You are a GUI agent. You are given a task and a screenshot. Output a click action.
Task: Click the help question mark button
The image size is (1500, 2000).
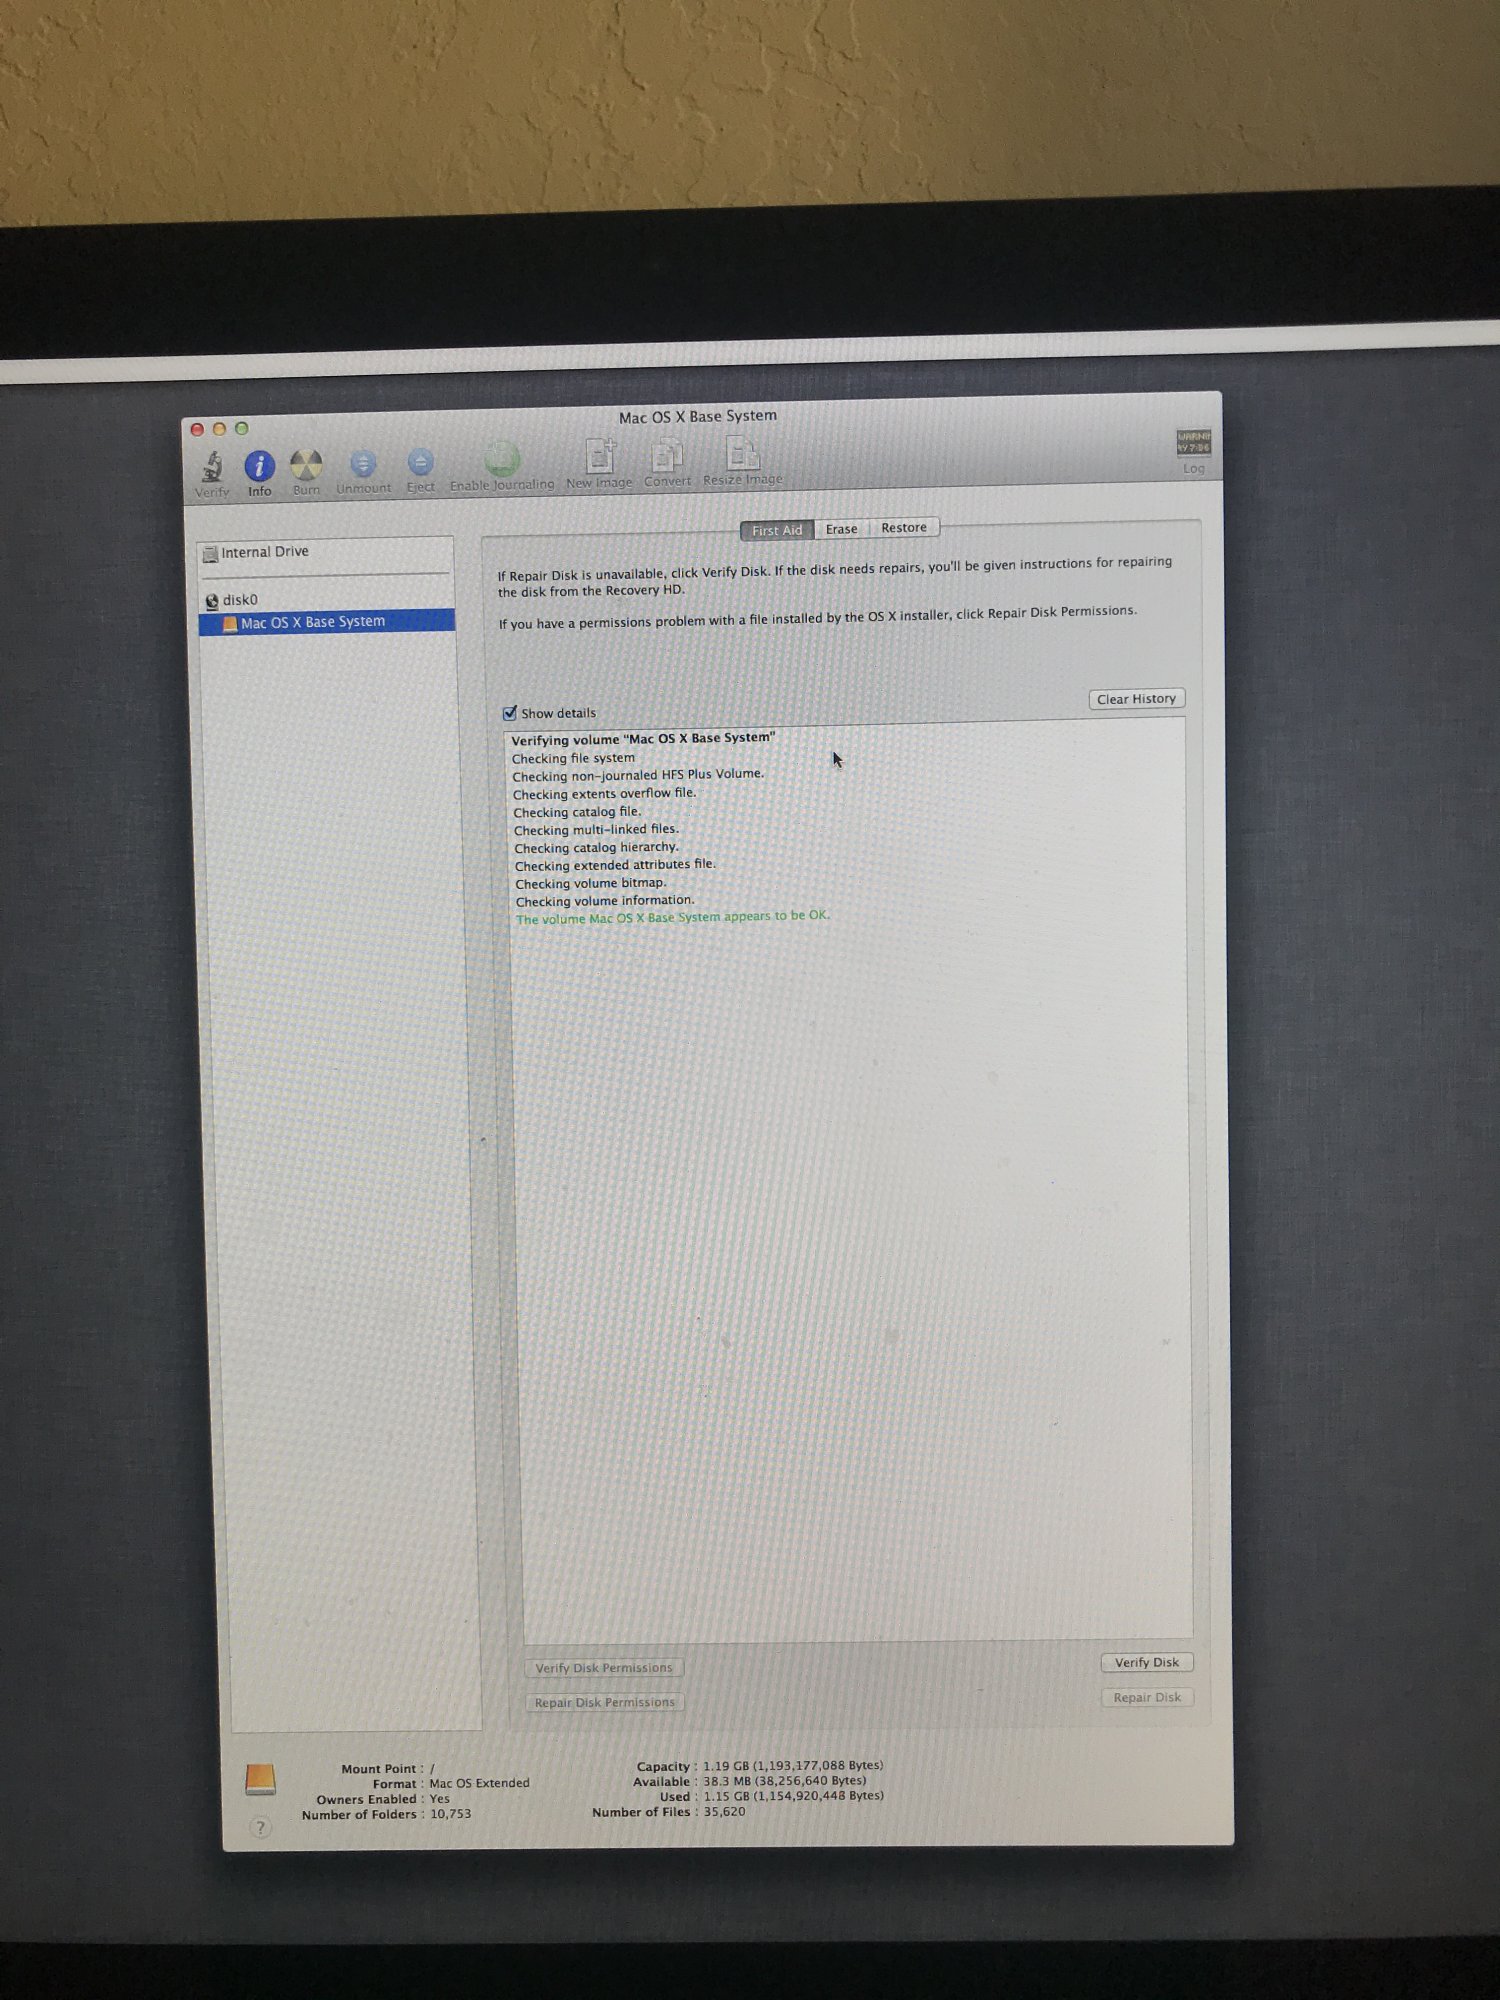click(x=260, y=1828)
